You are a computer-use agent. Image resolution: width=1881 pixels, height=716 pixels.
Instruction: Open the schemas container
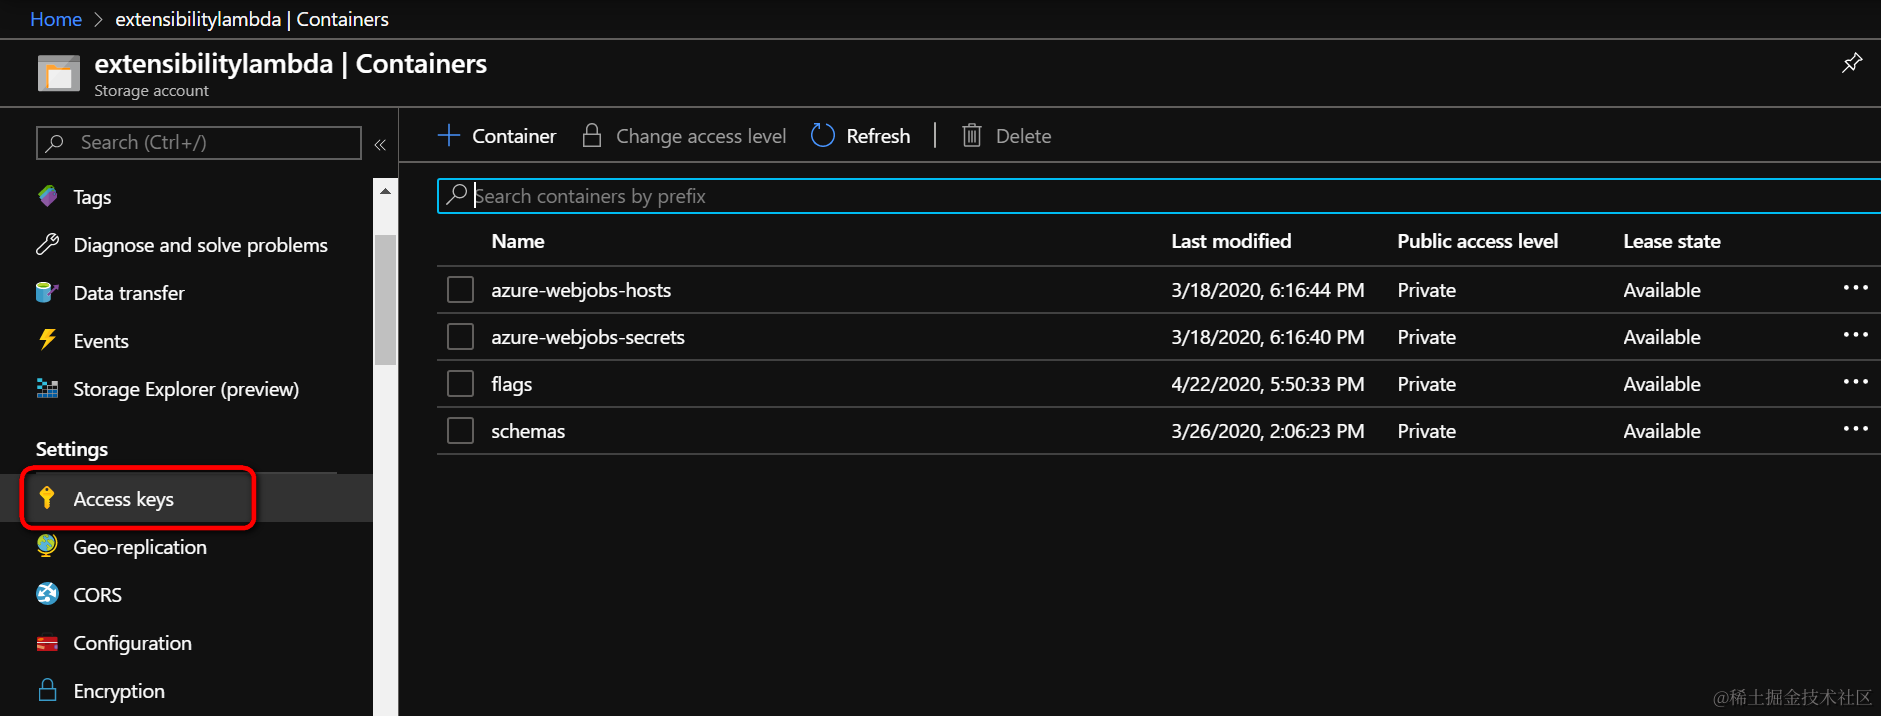[x=528, y=431]
